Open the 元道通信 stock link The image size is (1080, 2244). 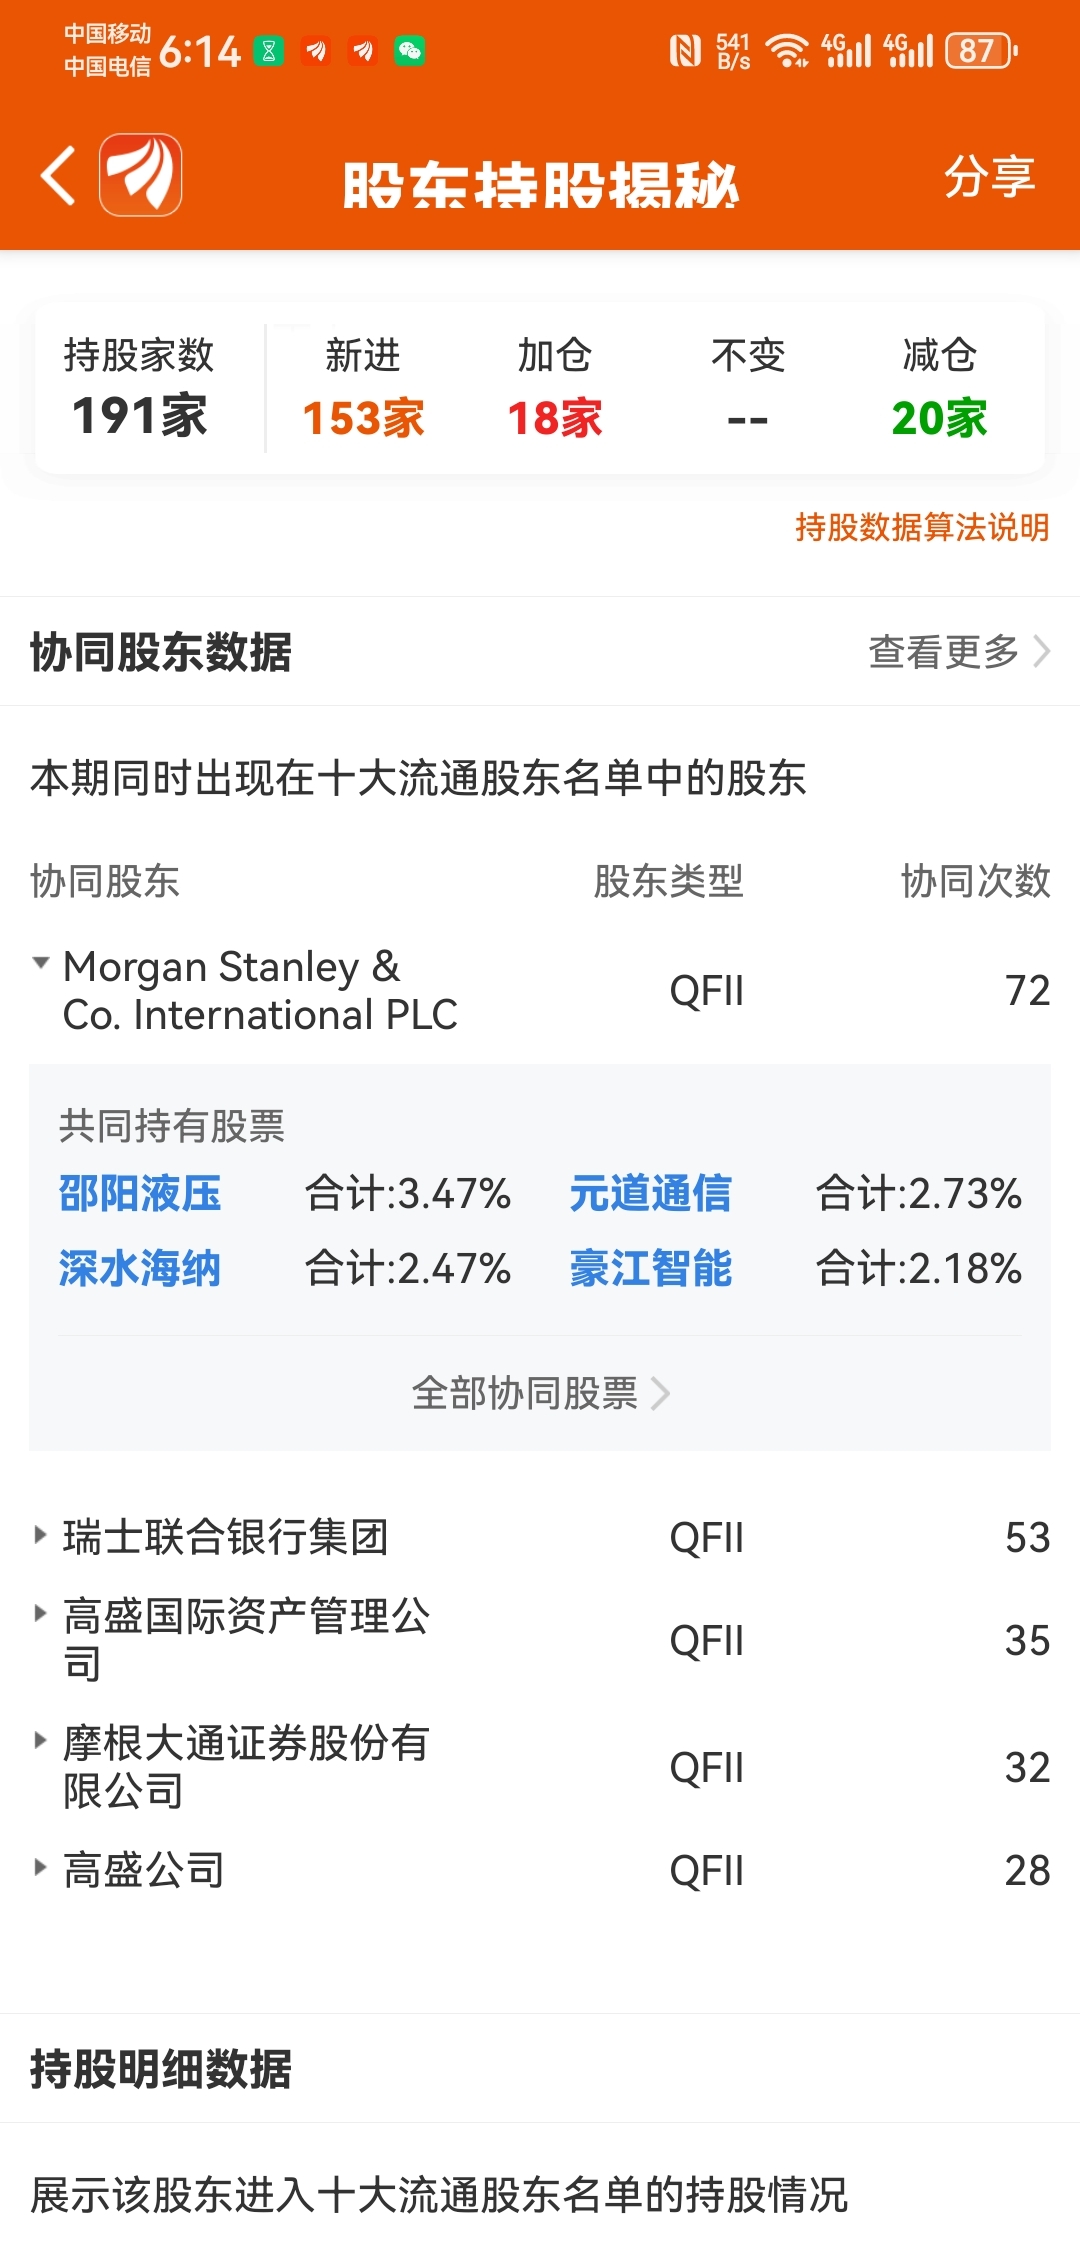(x=651, y=1193)
